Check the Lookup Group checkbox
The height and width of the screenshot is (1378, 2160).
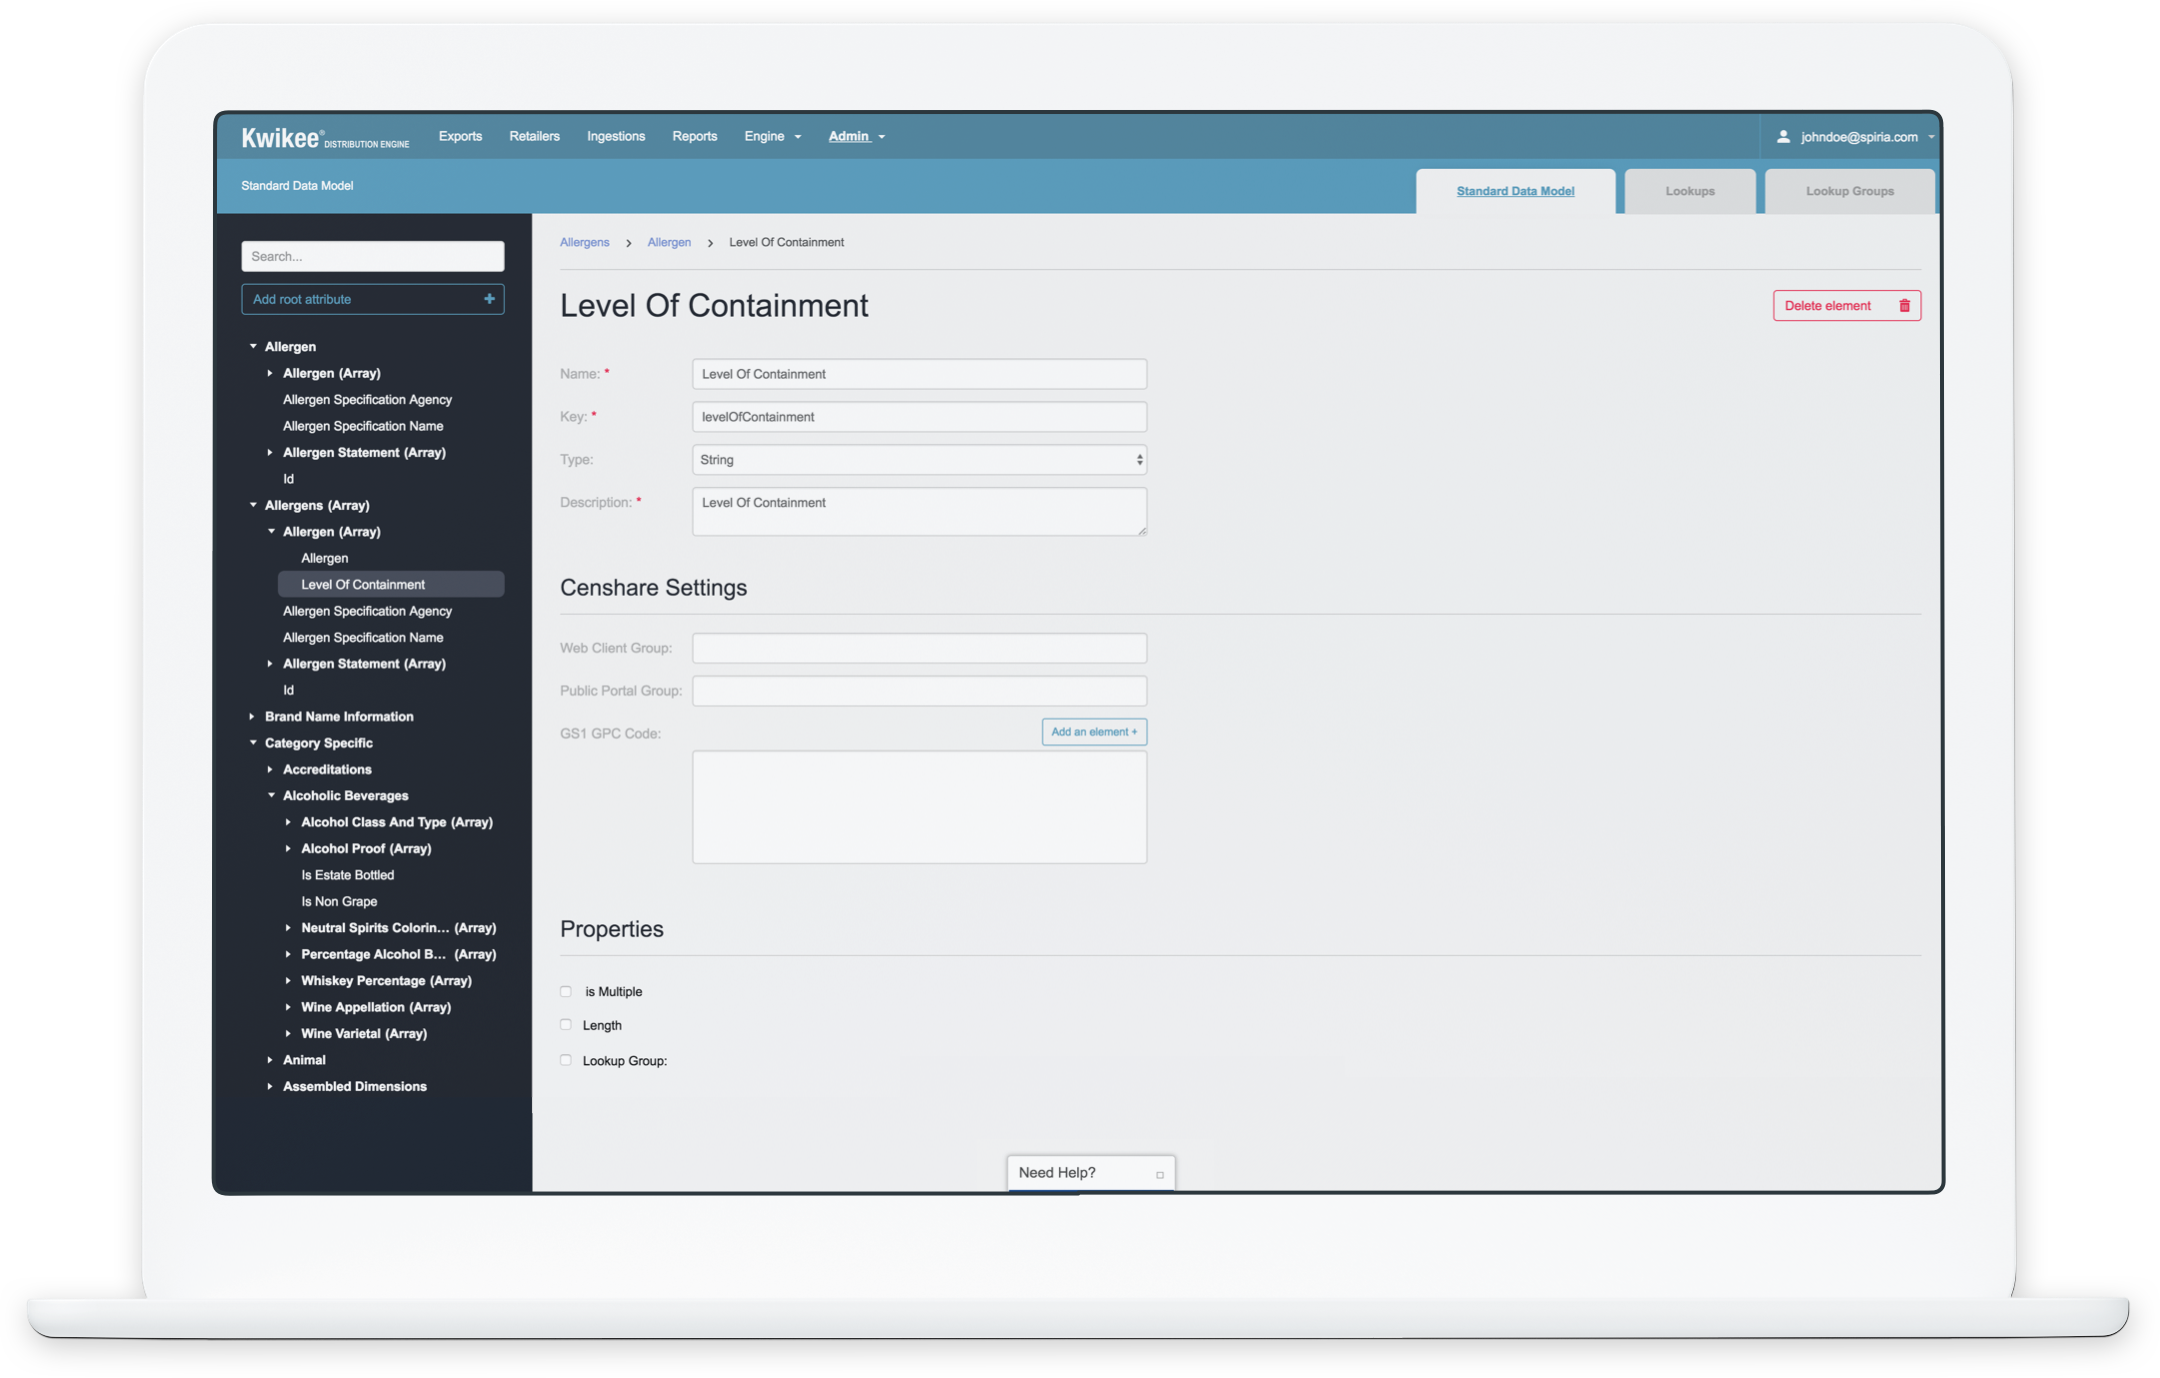click(x=566, y=1060)
